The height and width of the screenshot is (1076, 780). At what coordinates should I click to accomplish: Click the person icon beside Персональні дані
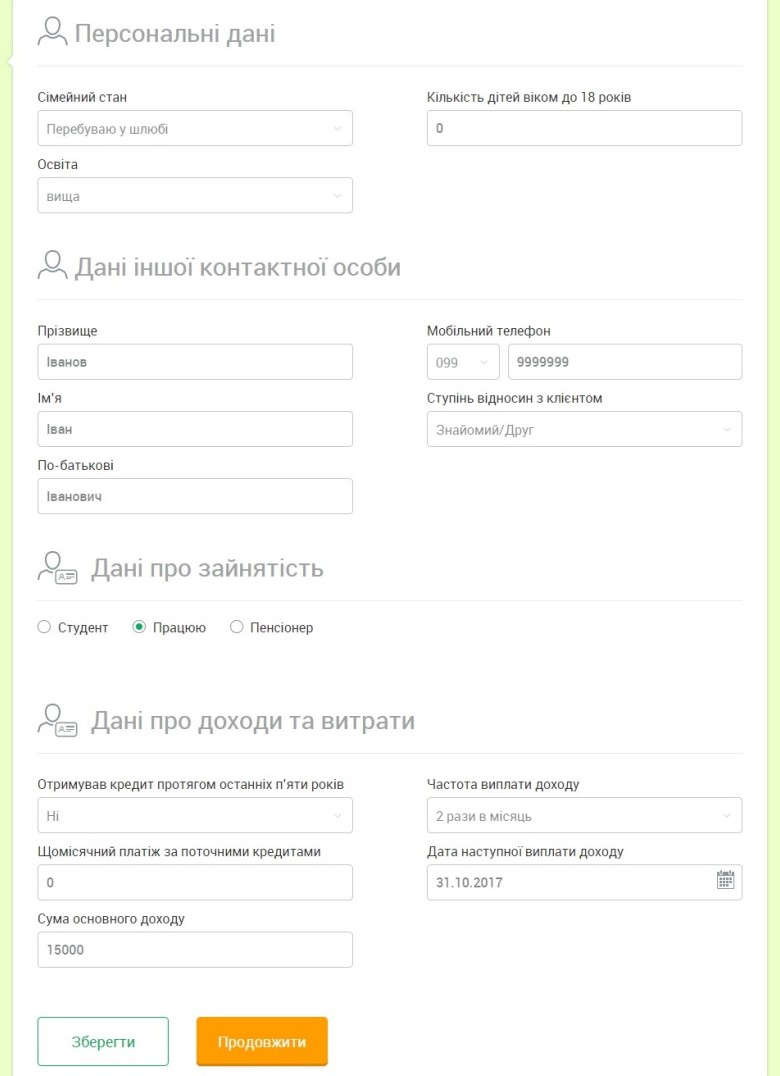click(51, 33)
